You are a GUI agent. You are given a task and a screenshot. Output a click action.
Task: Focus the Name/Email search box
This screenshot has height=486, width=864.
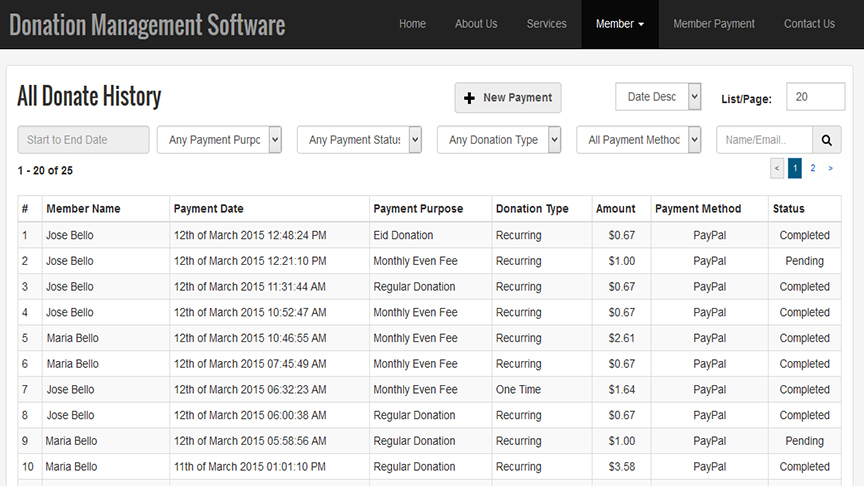764,140
